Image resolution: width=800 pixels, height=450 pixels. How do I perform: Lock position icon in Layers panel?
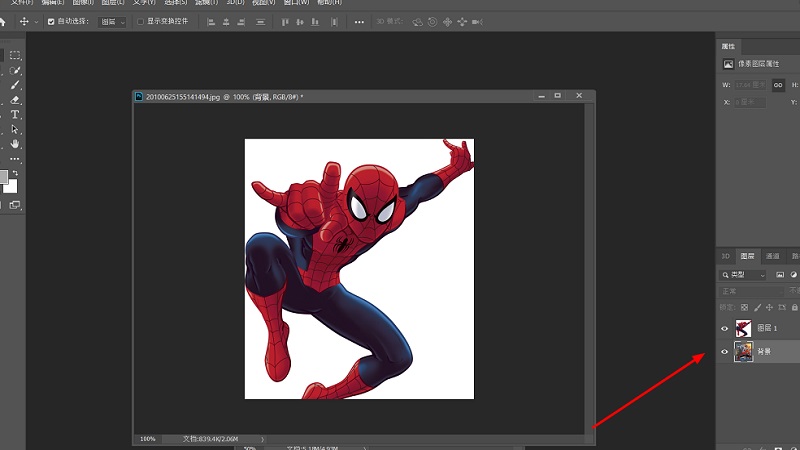coord(769,307)
